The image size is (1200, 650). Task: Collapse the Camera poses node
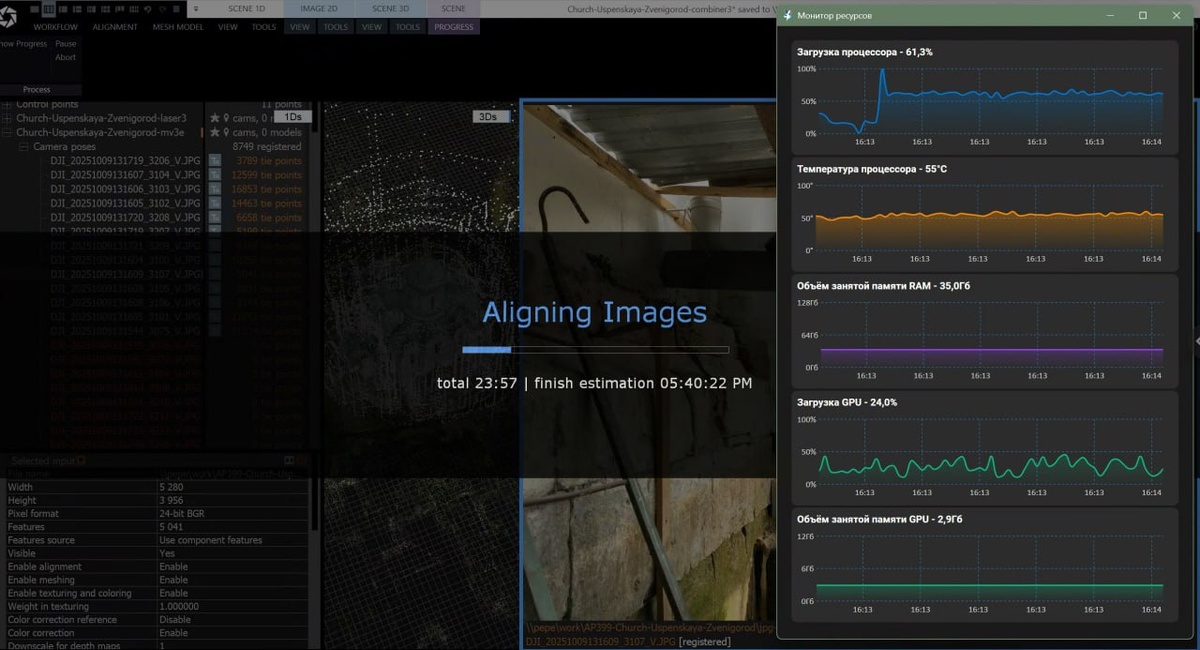(24, 146)
